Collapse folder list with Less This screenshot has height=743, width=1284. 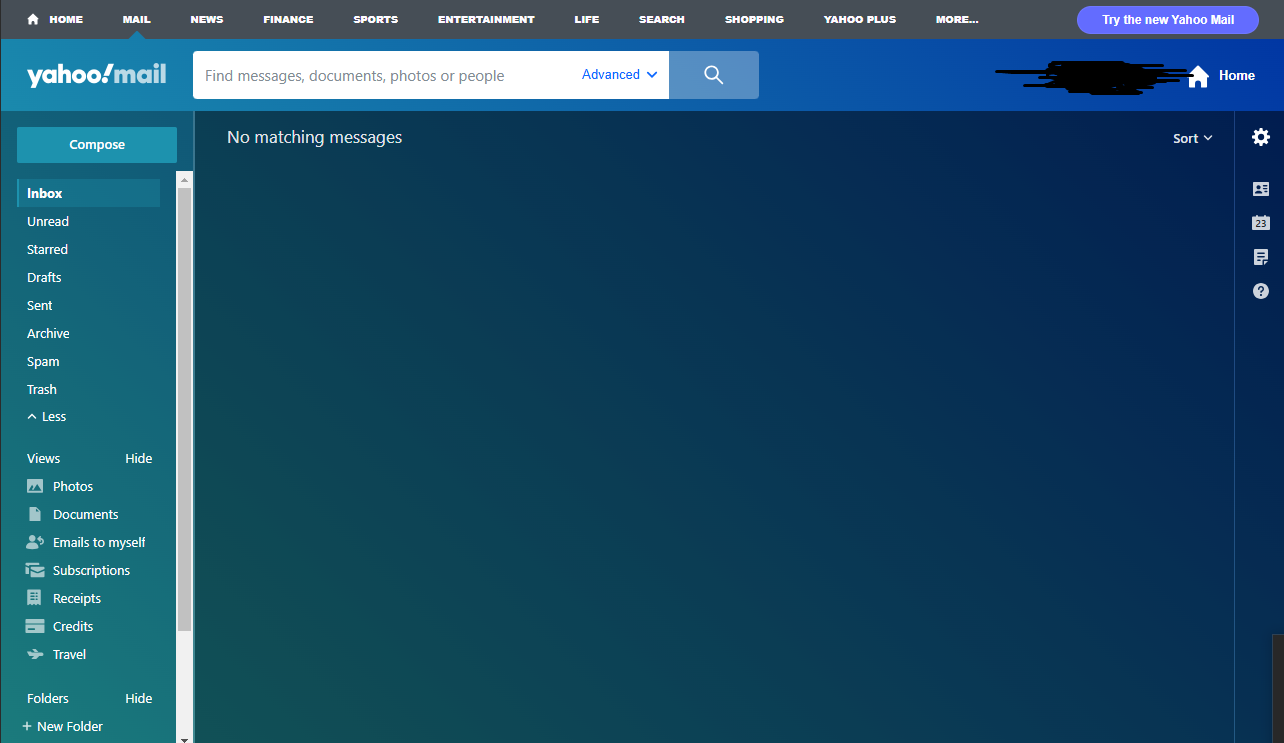pyautogui.click(x=47, y=416)
